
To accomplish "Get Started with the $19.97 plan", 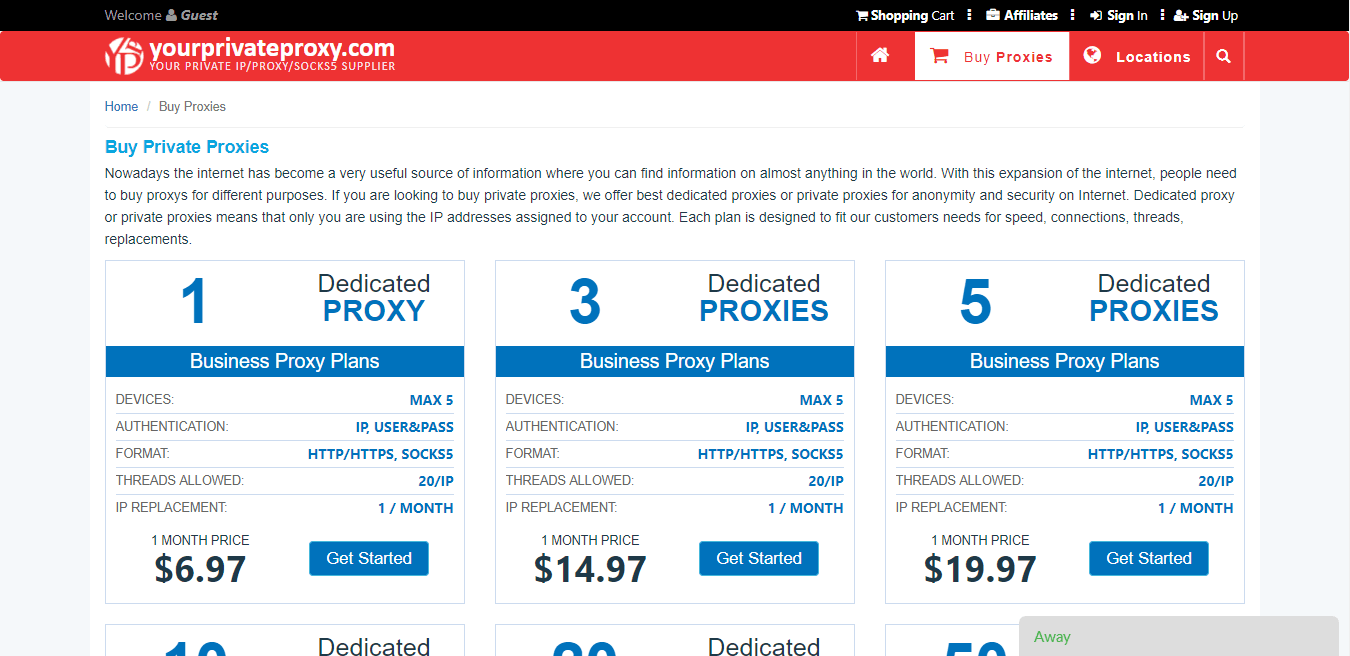I will click(1149, 558).
